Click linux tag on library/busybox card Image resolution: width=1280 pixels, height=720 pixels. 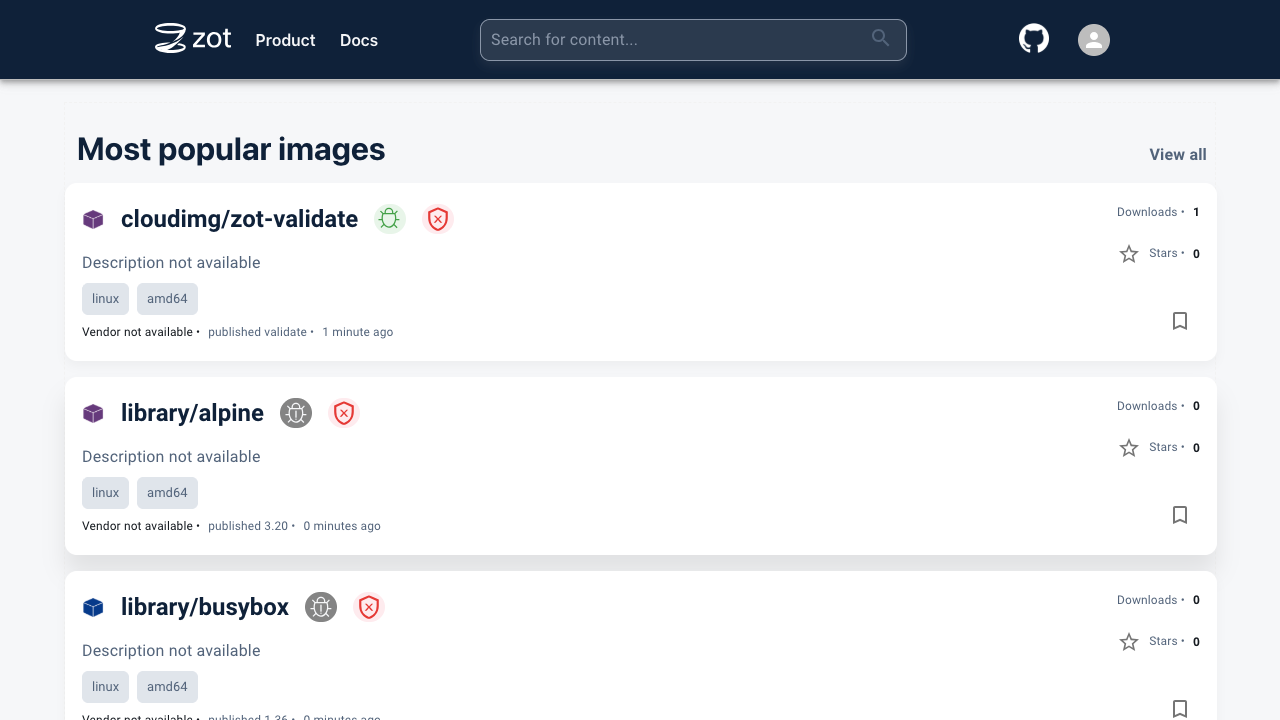click(105, 687)
